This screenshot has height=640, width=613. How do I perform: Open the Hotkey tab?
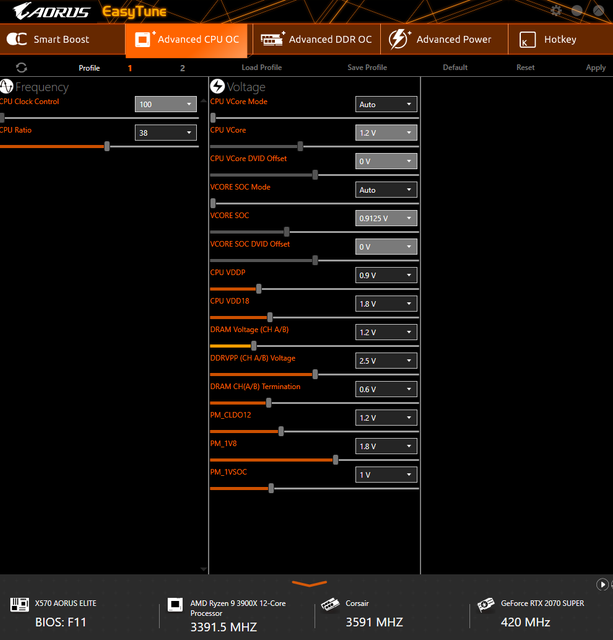pyautogui.click(x=561, y=40)
